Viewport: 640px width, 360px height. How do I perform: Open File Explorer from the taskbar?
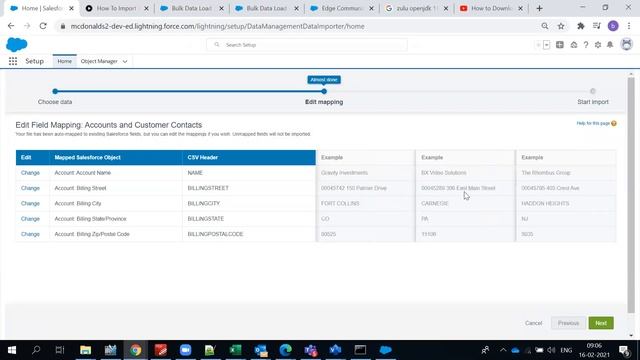(x=85, y=350)
